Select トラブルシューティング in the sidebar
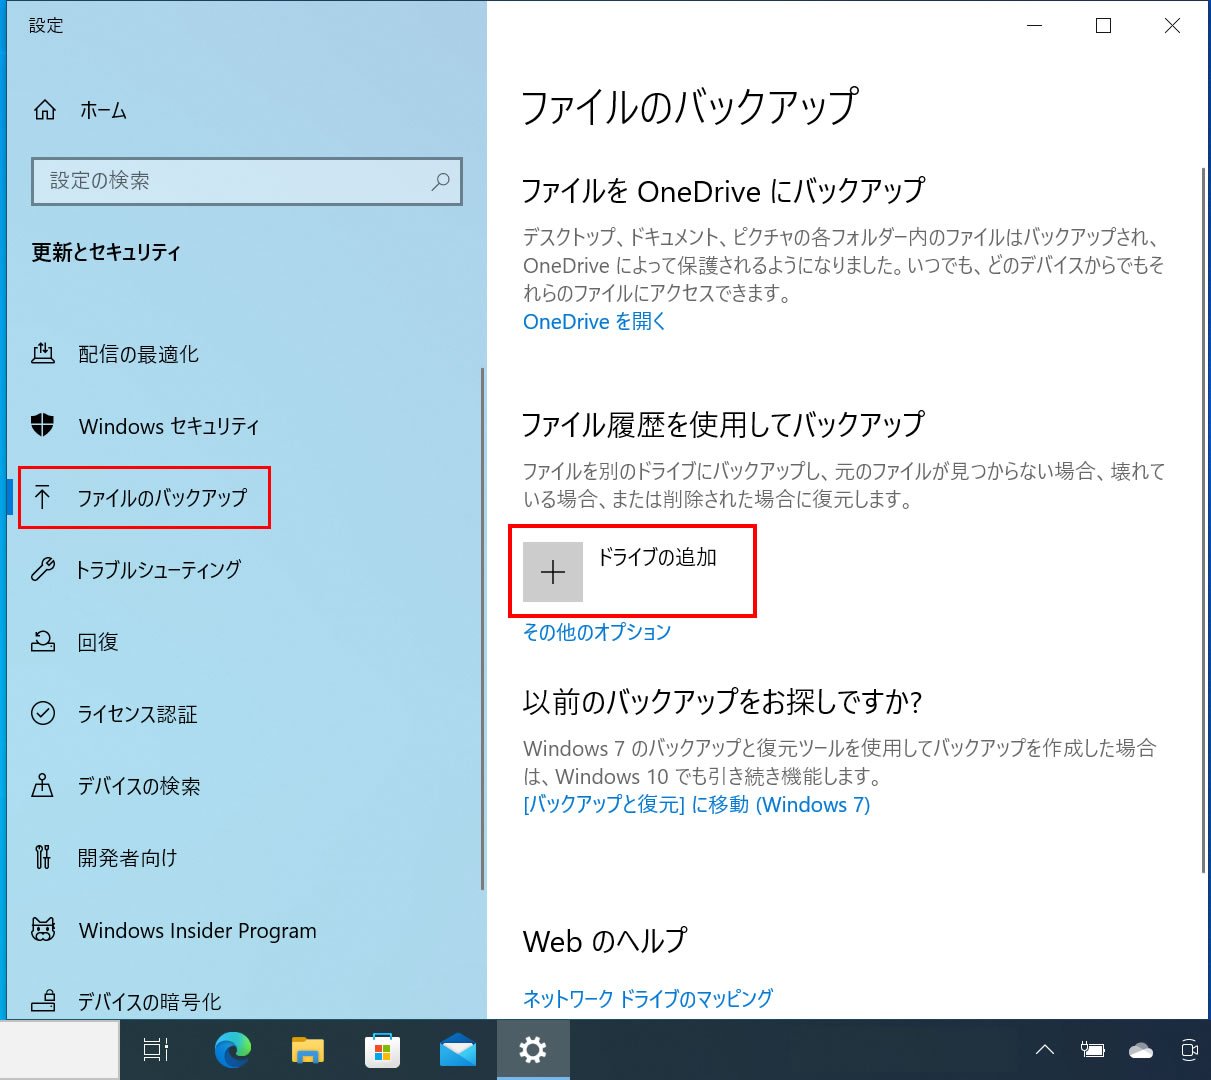Image resolution: width=1211 pixels, height=1080 pixels. click(x=159, y=569)
